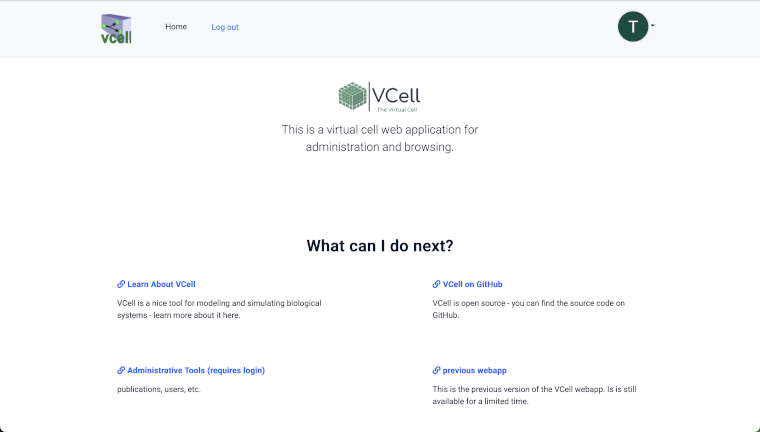This screenshot has width=760, height=432.
Task: Click the virtual cell web application tagline
Action: (380, 138)
